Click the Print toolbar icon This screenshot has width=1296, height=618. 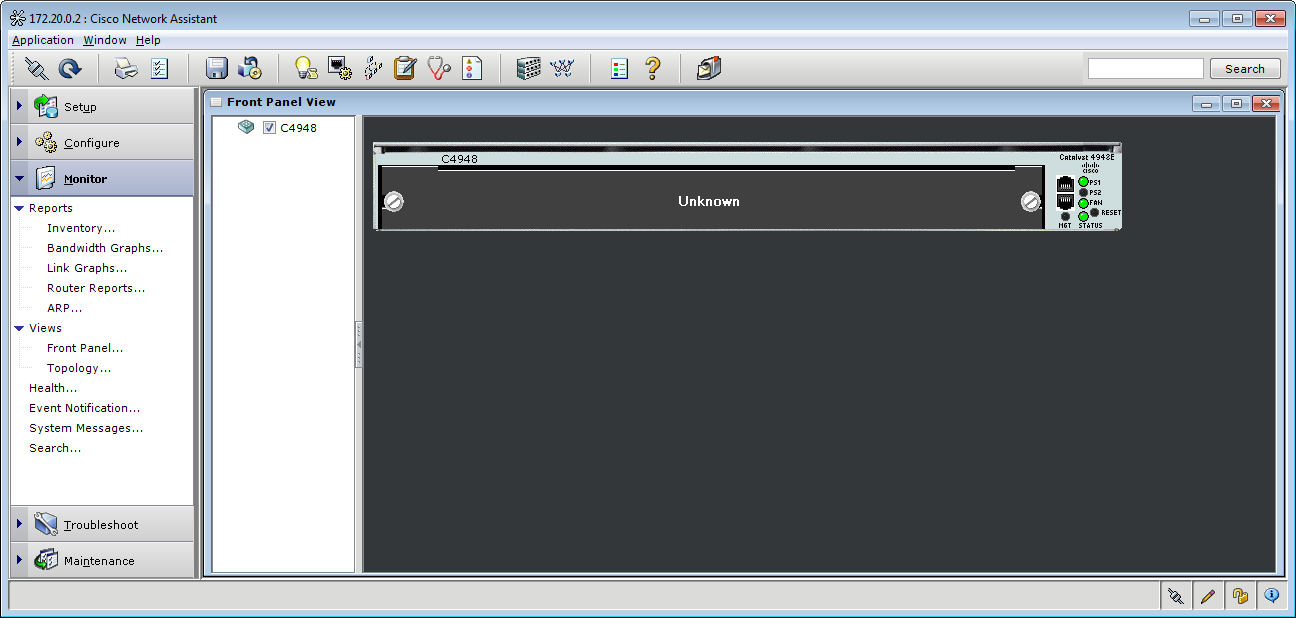(126, 68)
